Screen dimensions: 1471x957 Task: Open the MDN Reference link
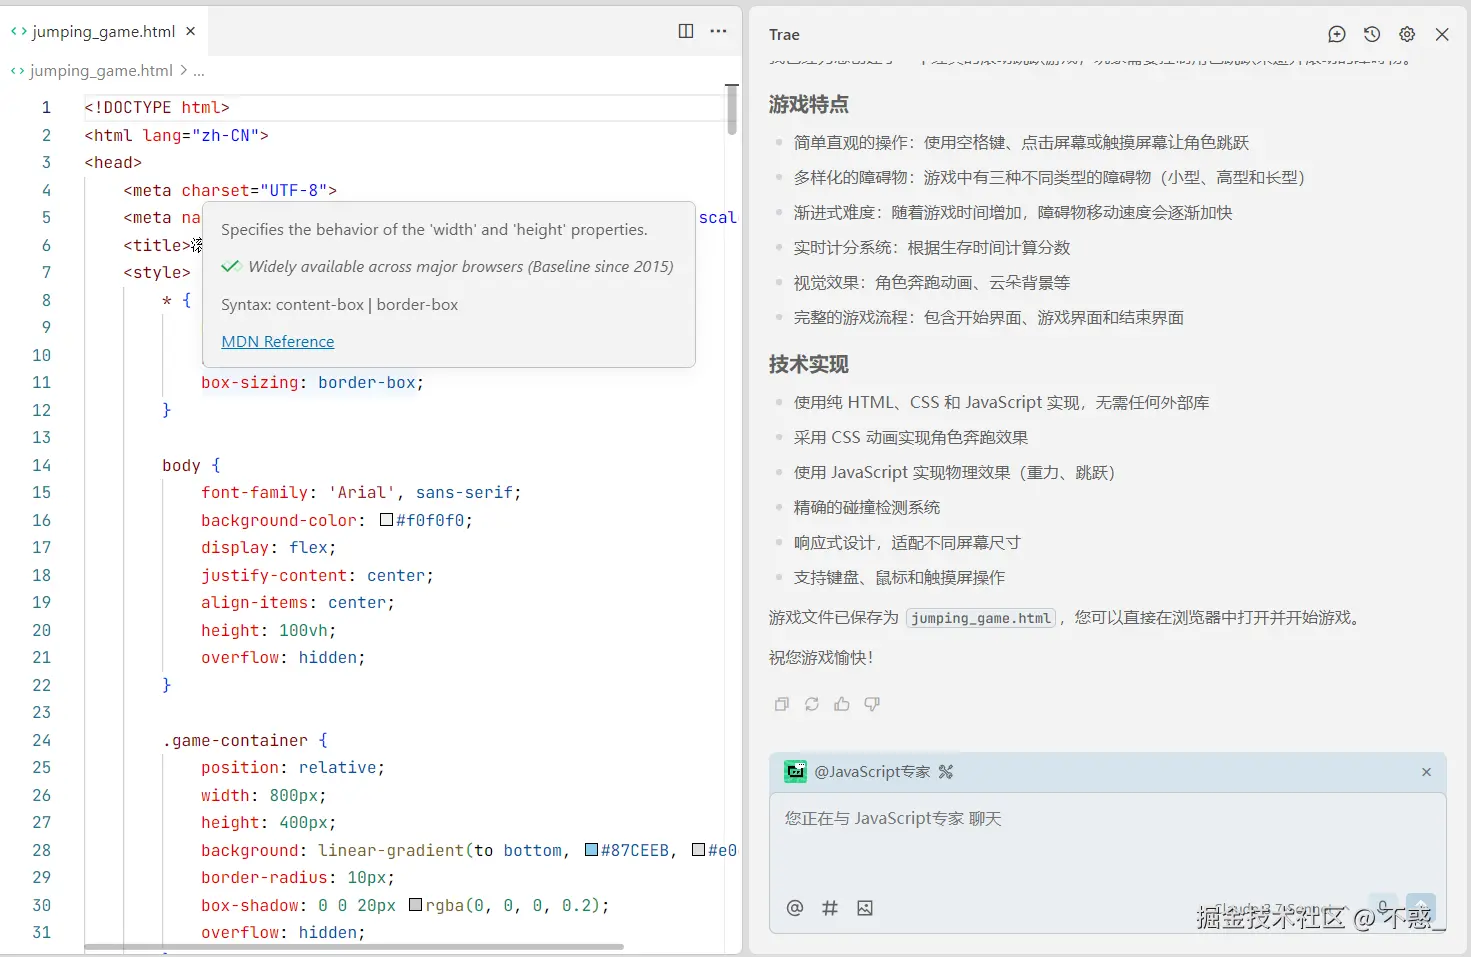tap(278, 341)
